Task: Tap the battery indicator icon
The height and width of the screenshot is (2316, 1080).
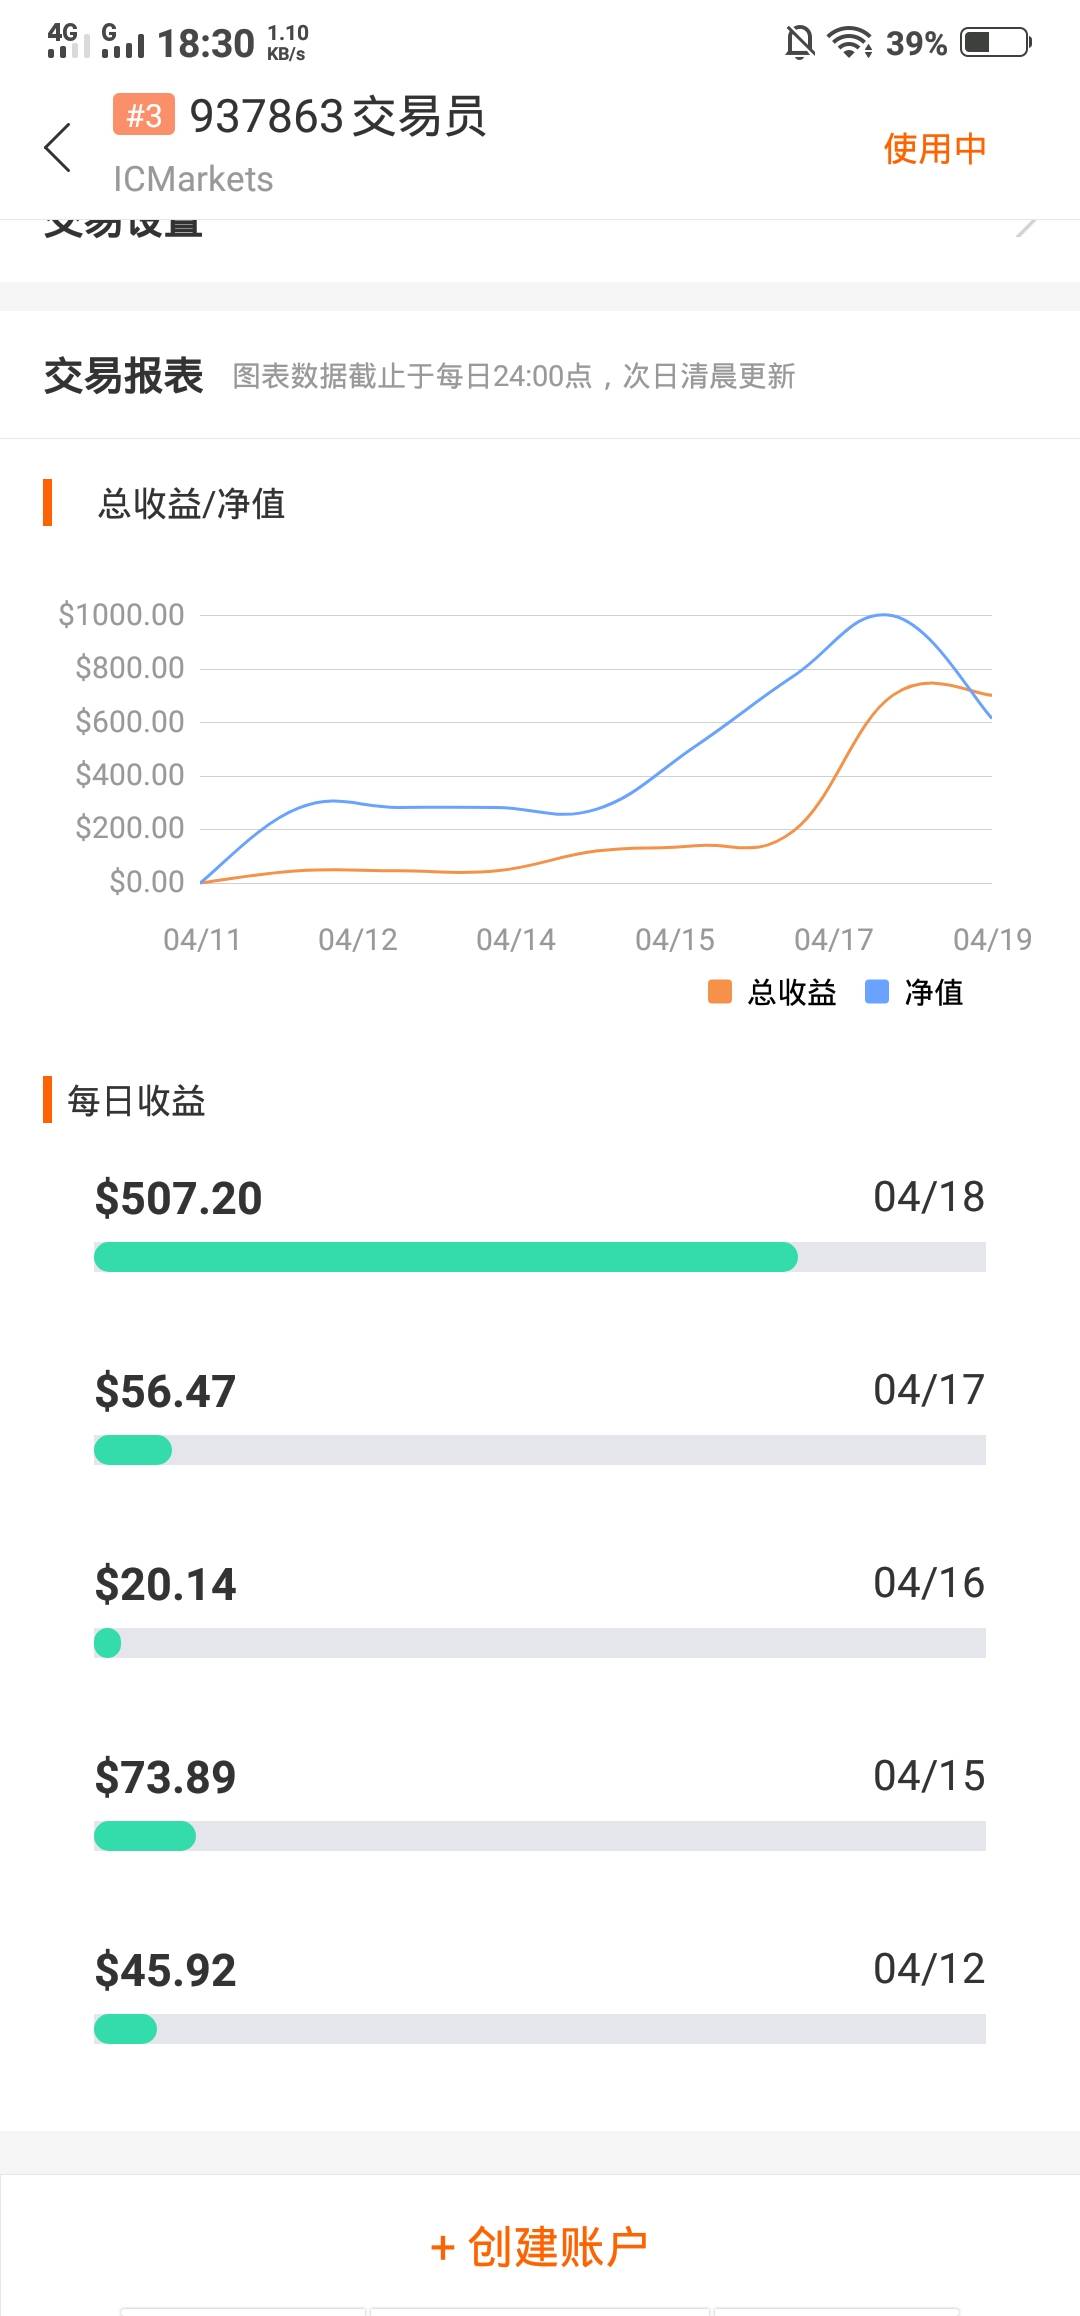Action: point(995,43)
